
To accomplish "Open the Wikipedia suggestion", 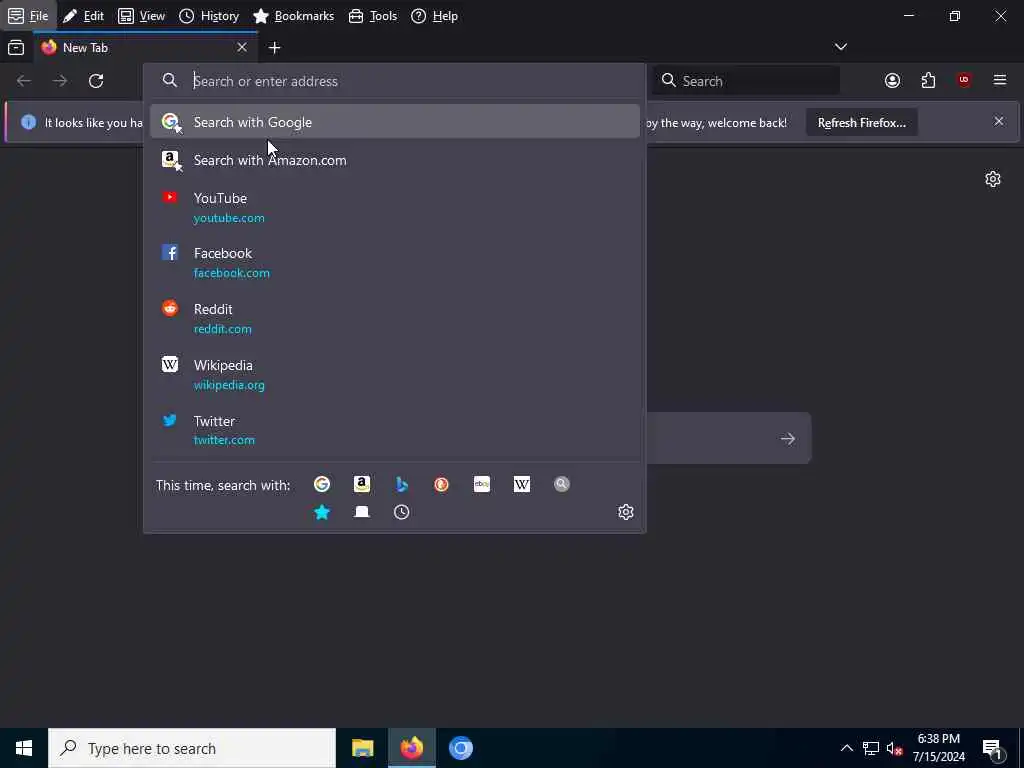I will point(394,374).
